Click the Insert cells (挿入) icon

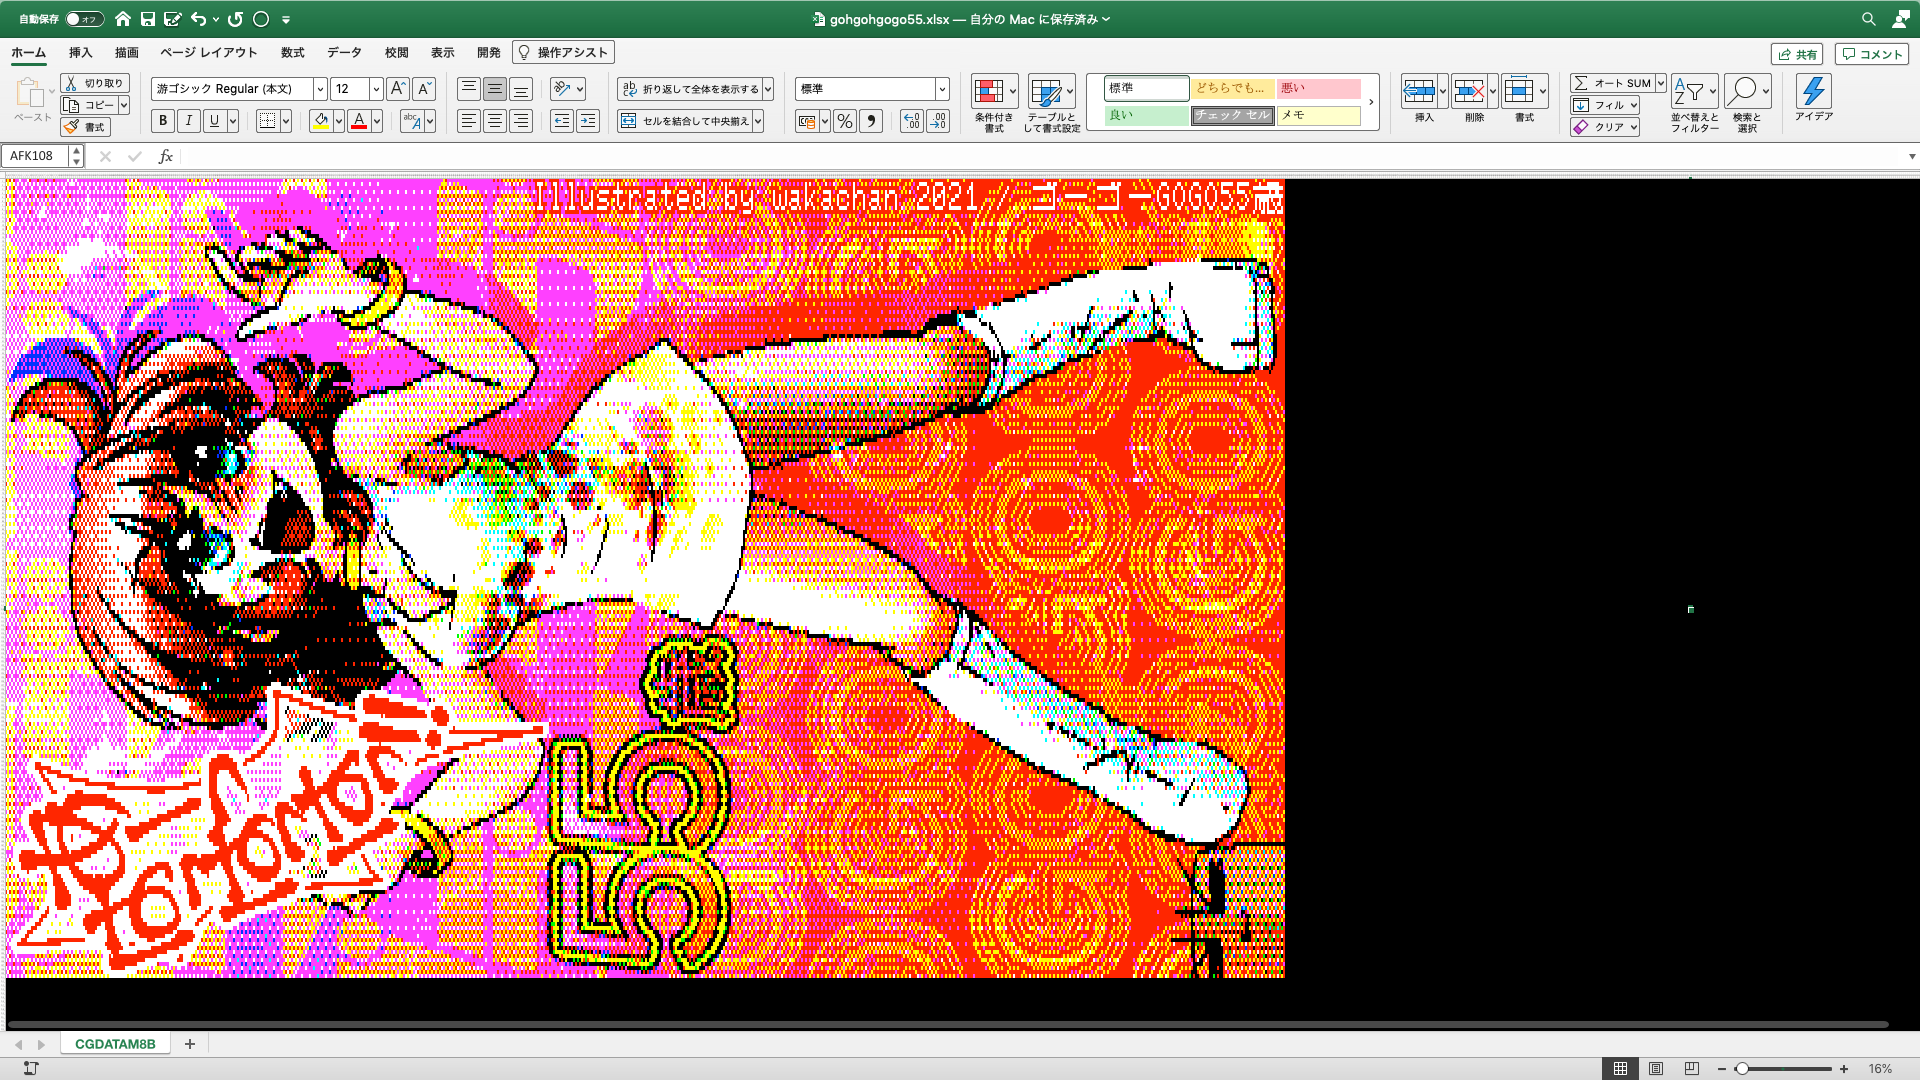click(1419, 92)
